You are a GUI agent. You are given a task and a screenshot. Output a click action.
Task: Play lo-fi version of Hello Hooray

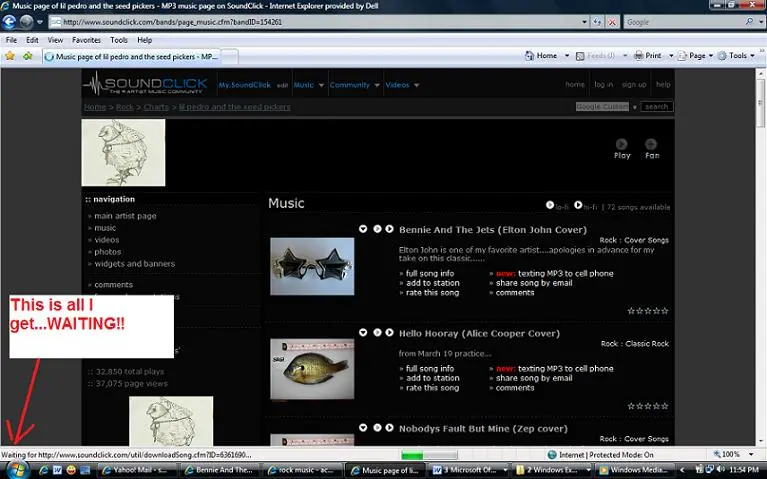pyautogui.click(x=377, y=333)
